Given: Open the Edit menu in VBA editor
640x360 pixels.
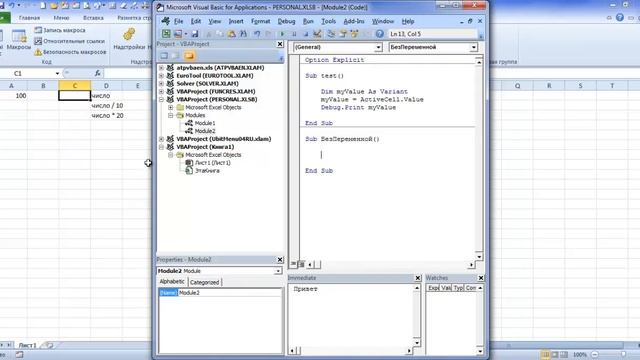Looking at the screenshot, I should tap(196, 21).
